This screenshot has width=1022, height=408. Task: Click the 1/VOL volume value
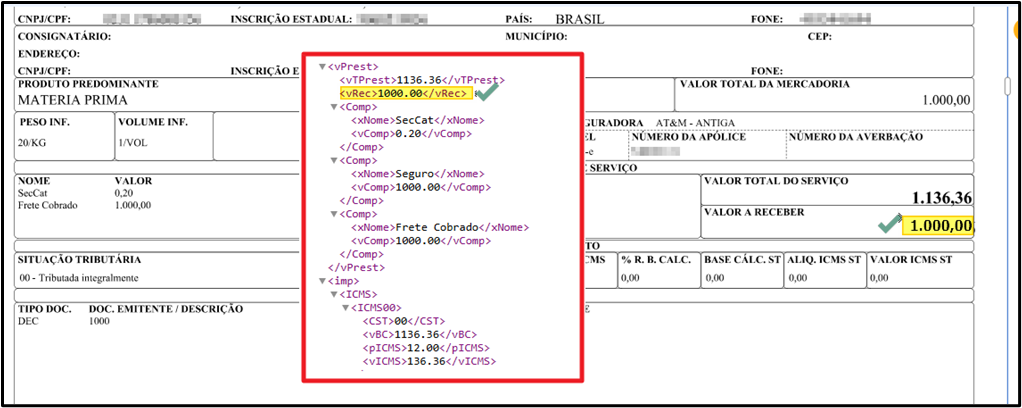pos(132,145)
